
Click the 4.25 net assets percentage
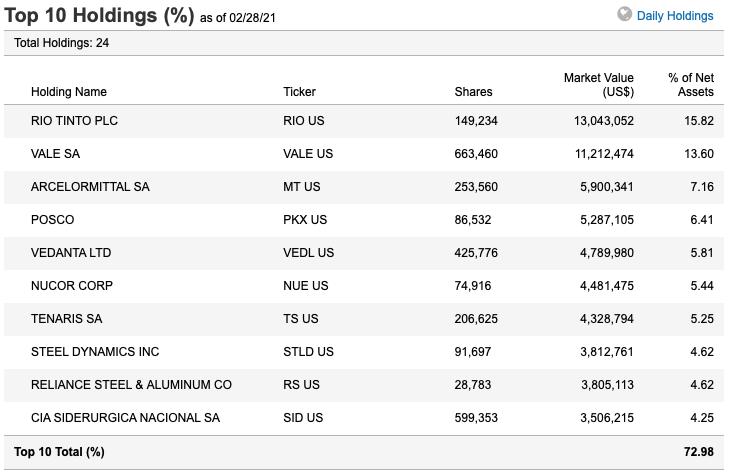(x=702, y=418)
